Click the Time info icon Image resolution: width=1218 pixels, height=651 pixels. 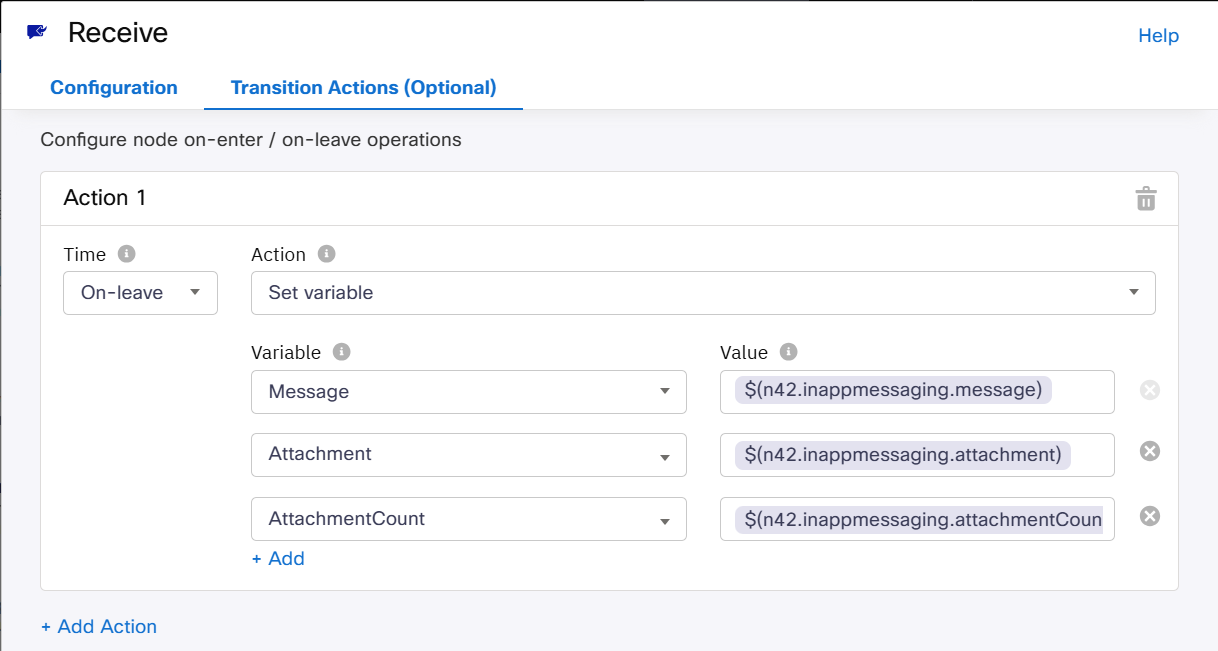point(126,254)
